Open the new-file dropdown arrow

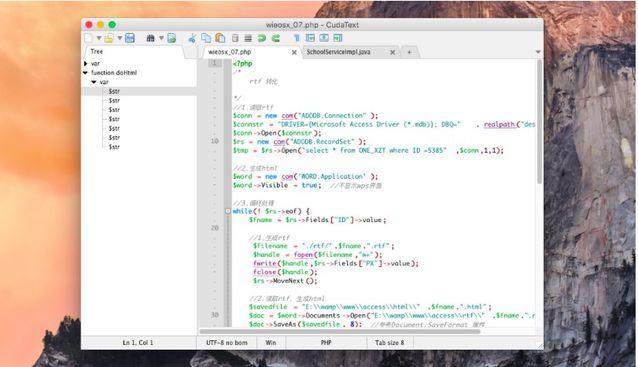point(98,38)
